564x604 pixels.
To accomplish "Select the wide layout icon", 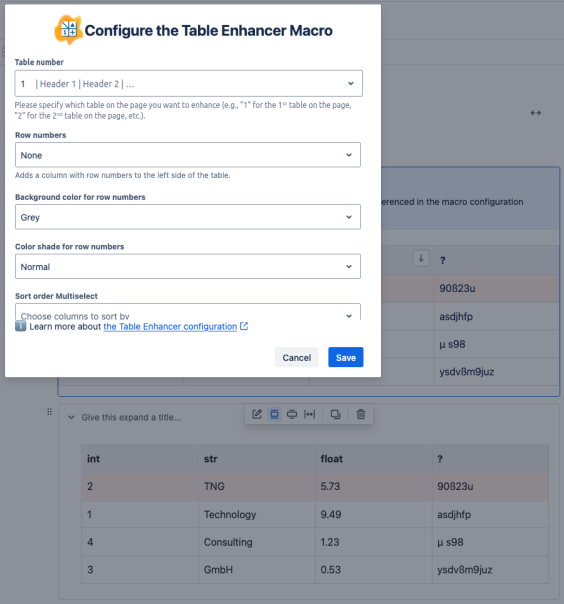I will pos(292,414).
